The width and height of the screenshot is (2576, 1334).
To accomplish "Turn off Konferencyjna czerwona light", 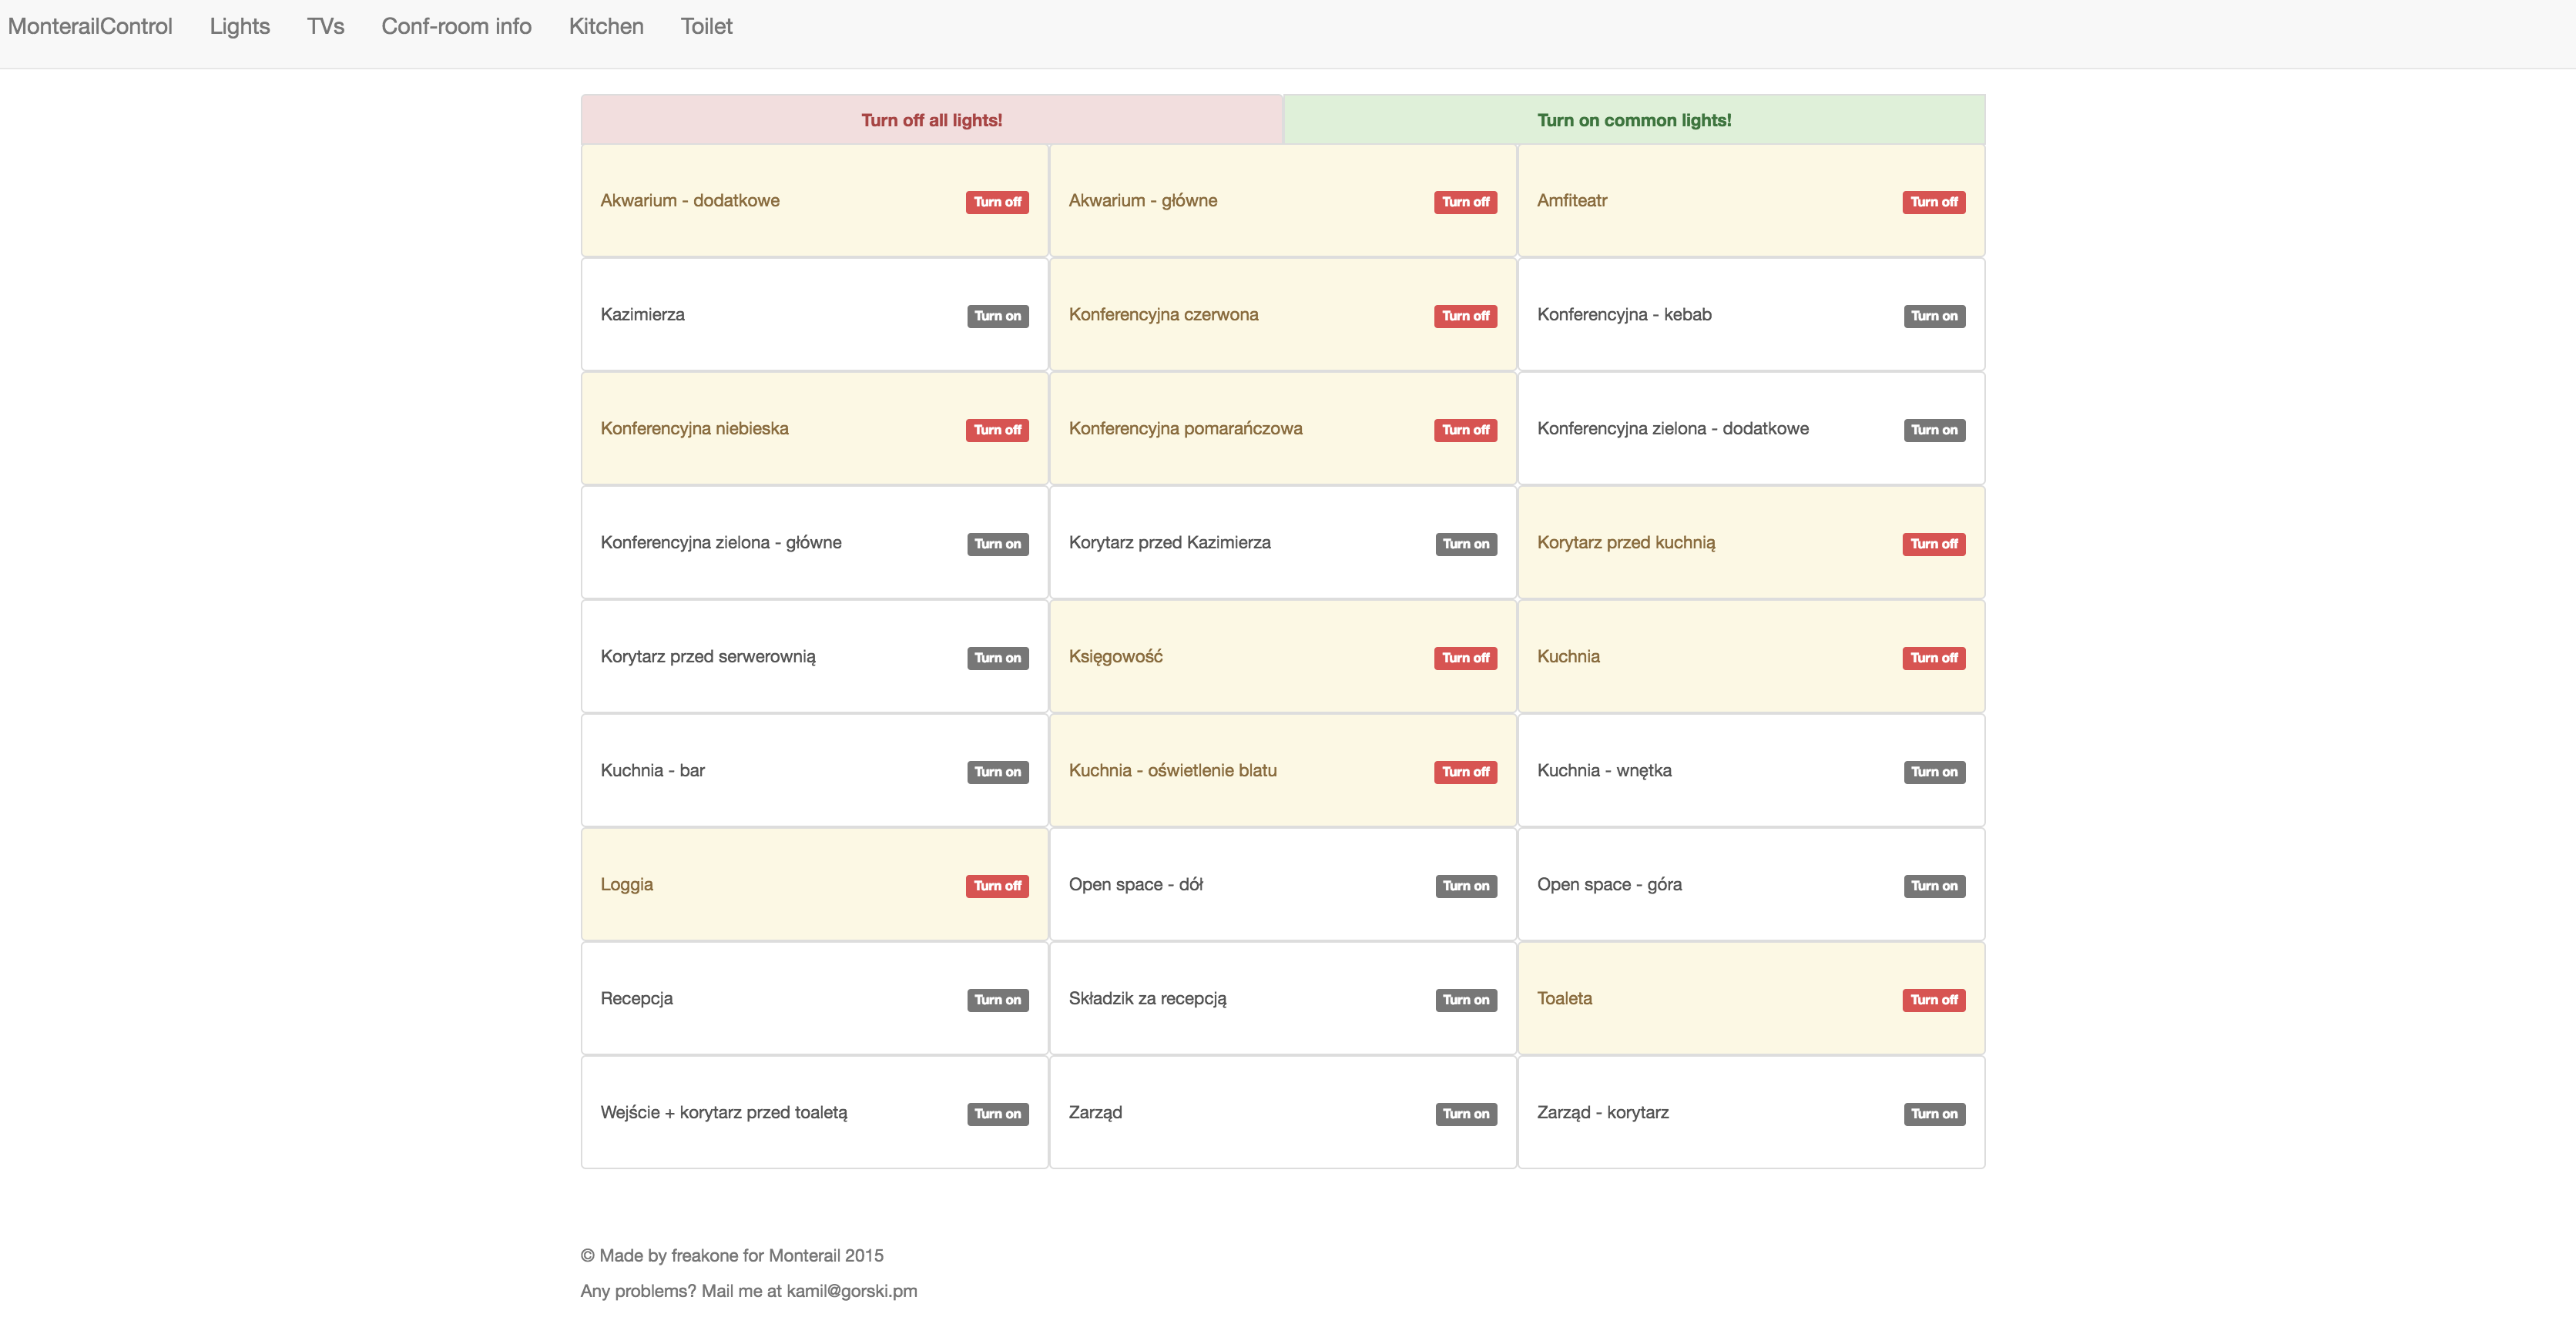I will (x=1465, y=316).
